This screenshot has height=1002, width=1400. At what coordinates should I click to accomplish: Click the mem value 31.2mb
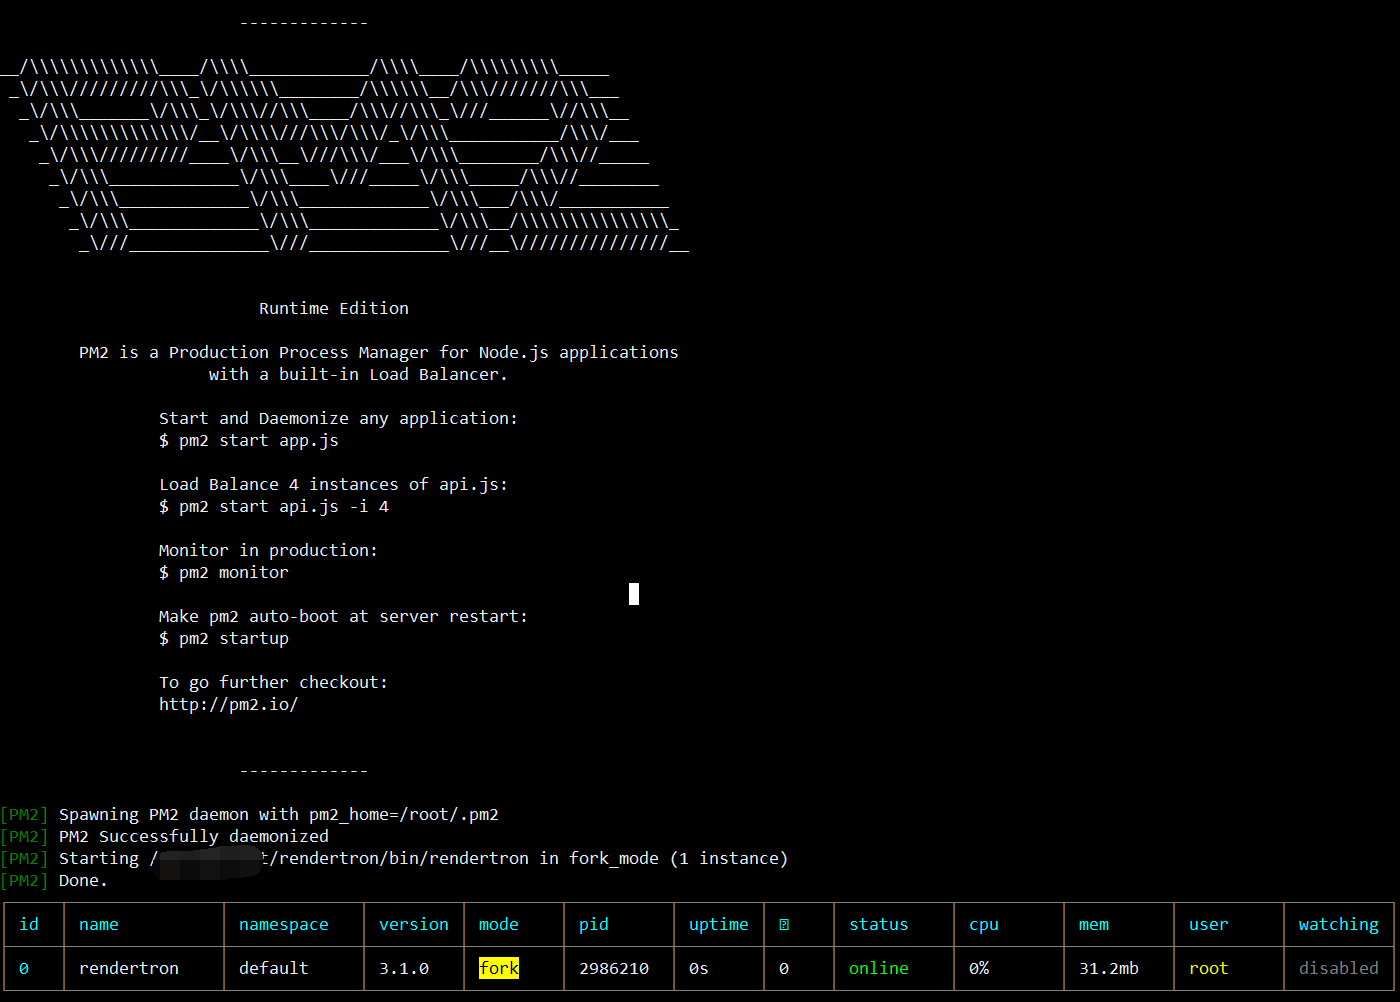1108,968
